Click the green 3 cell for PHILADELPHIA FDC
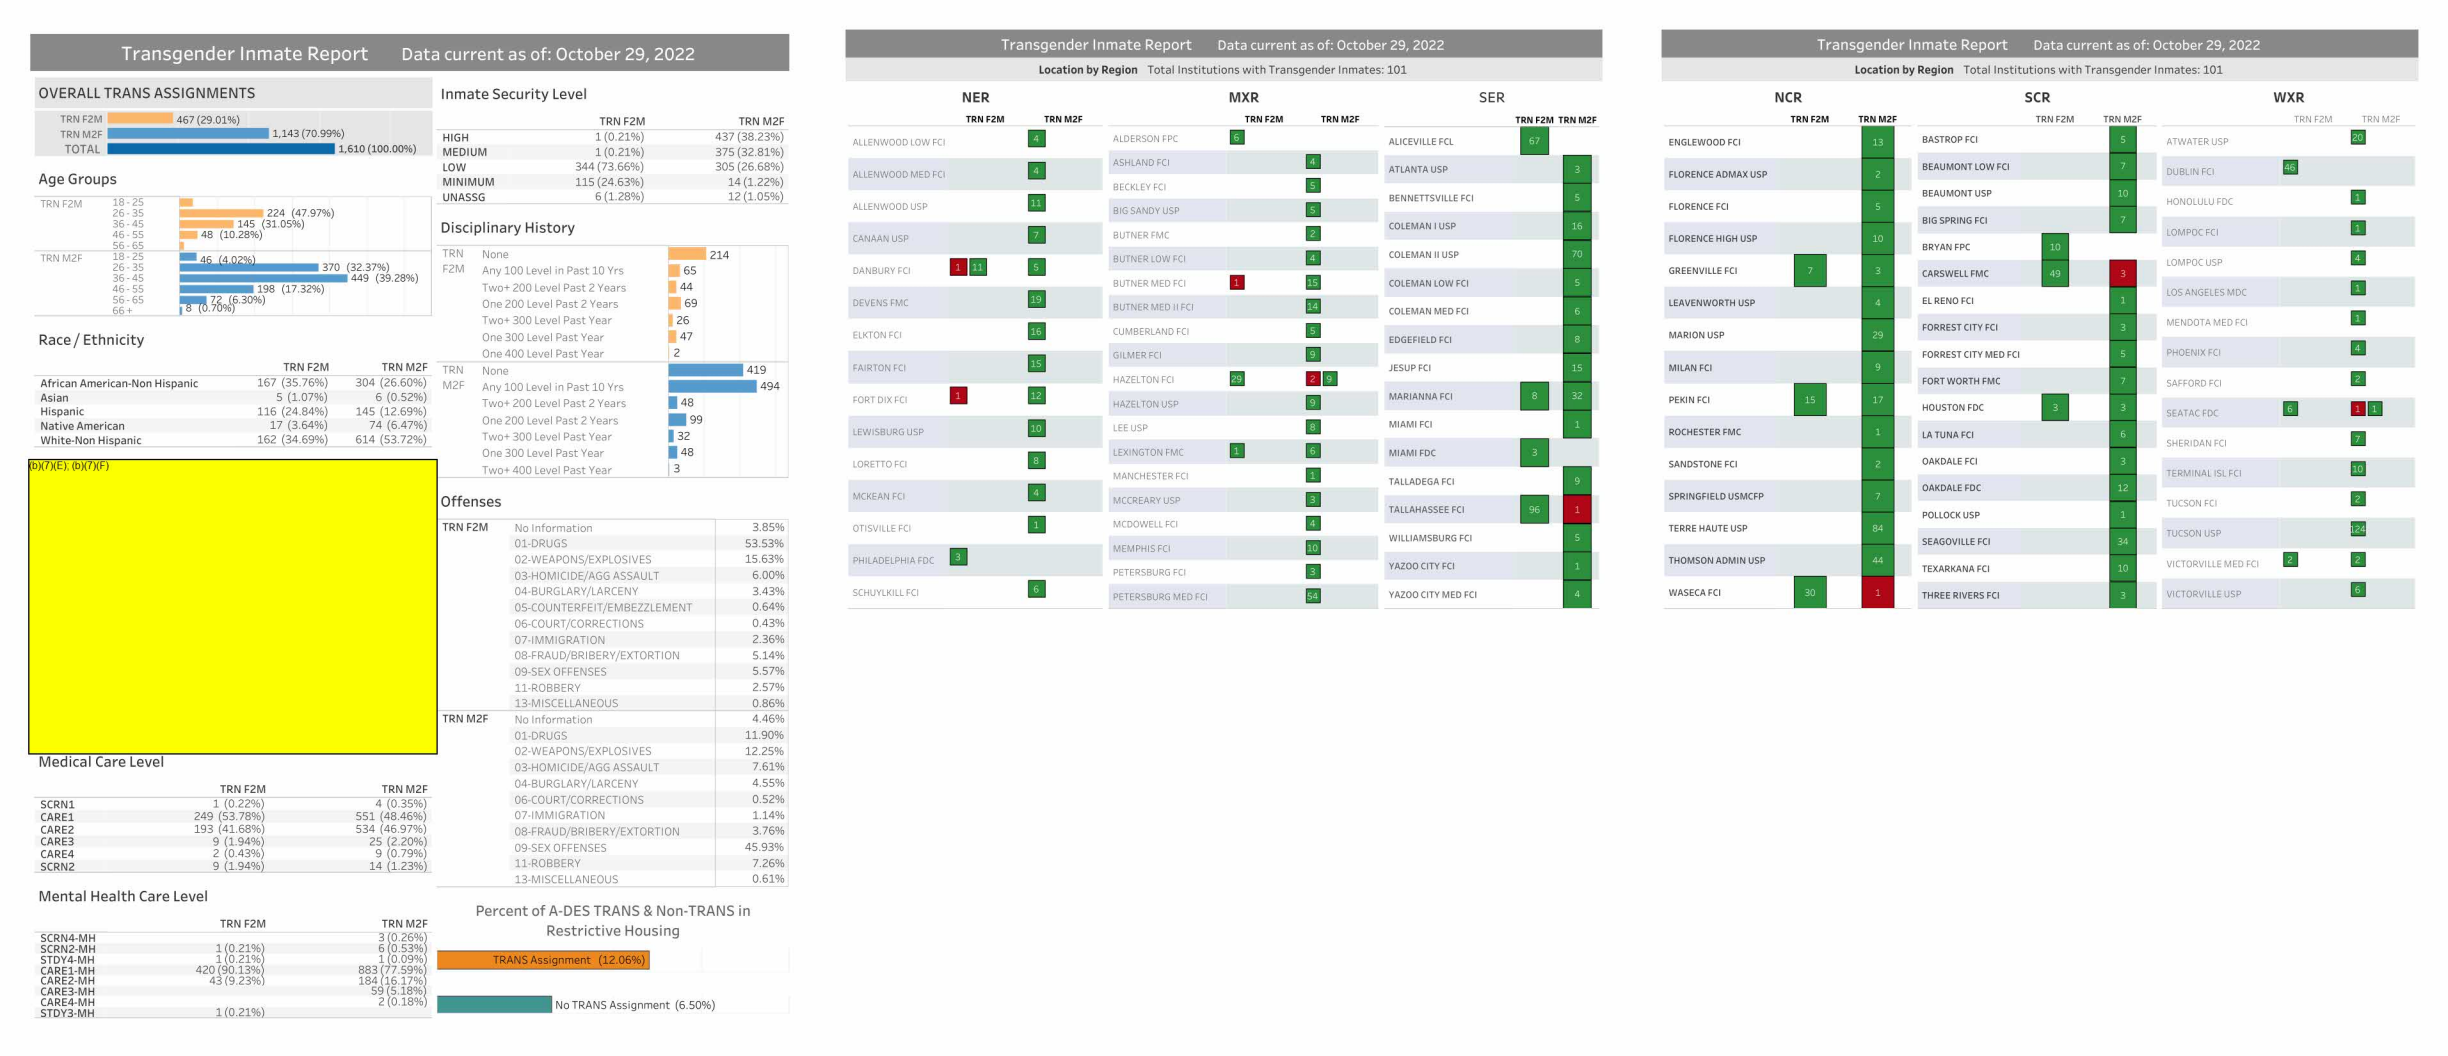 click(958, 557)
